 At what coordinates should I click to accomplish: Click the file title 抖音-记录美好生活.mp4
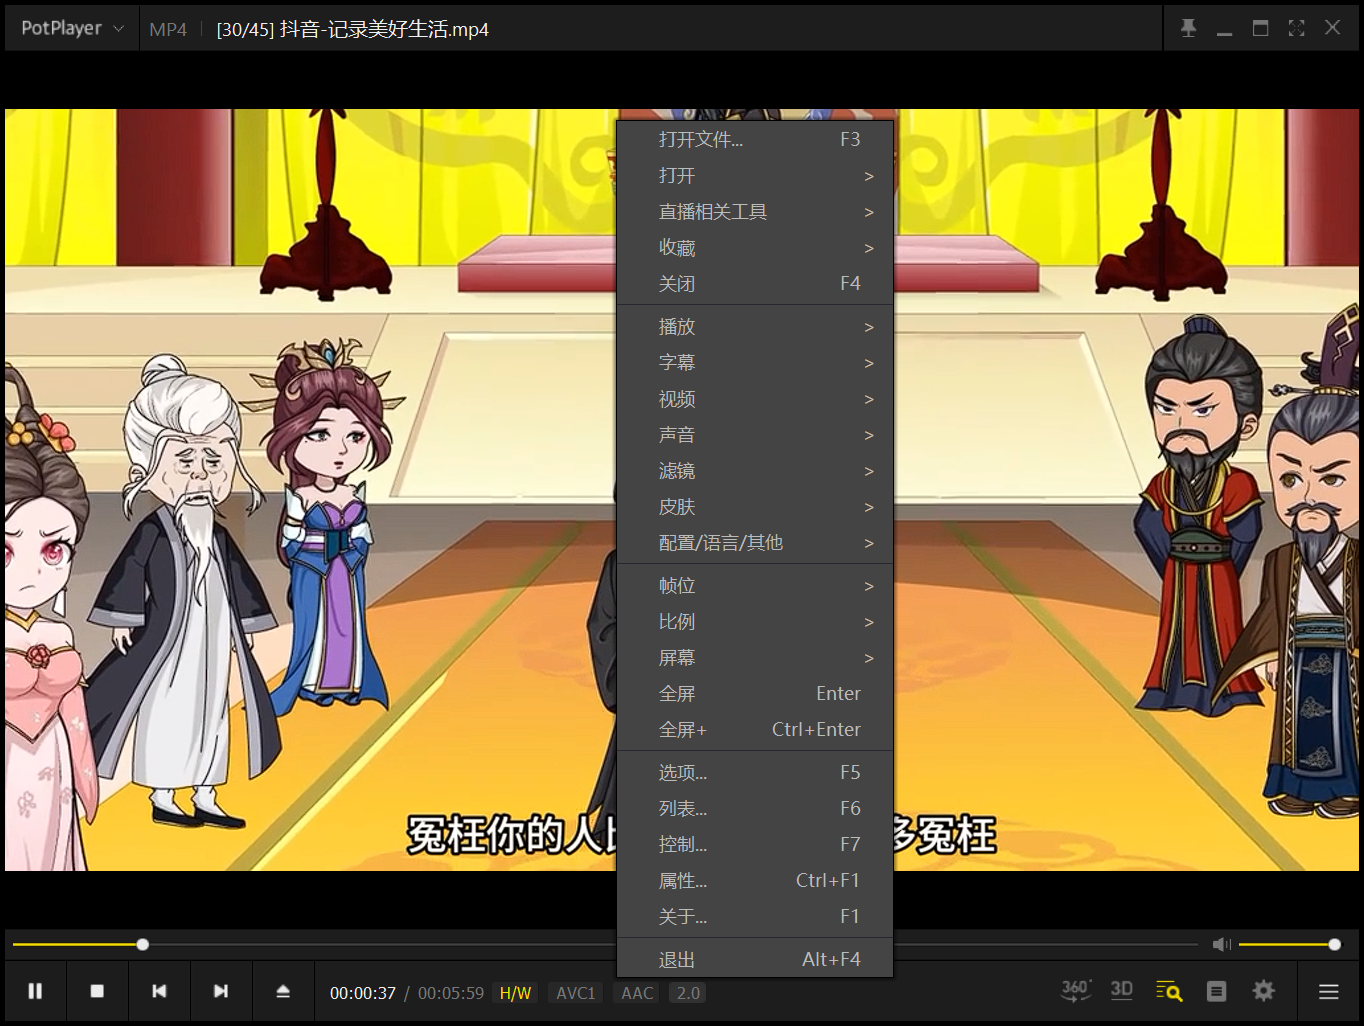pyautogui.click(x=384, y=29)
